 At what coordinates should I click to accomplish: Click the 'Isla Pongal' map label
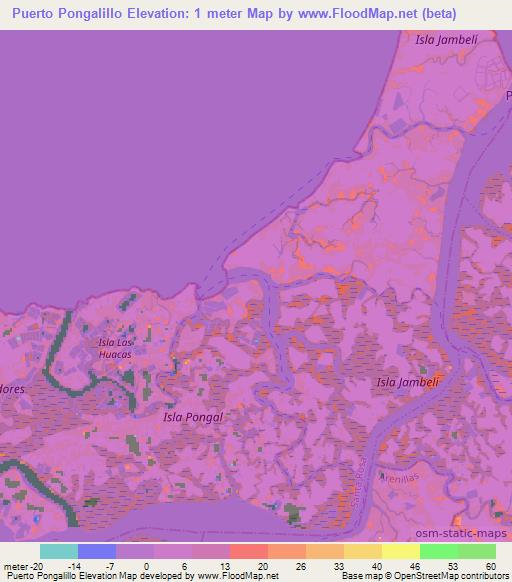[193, 417]
